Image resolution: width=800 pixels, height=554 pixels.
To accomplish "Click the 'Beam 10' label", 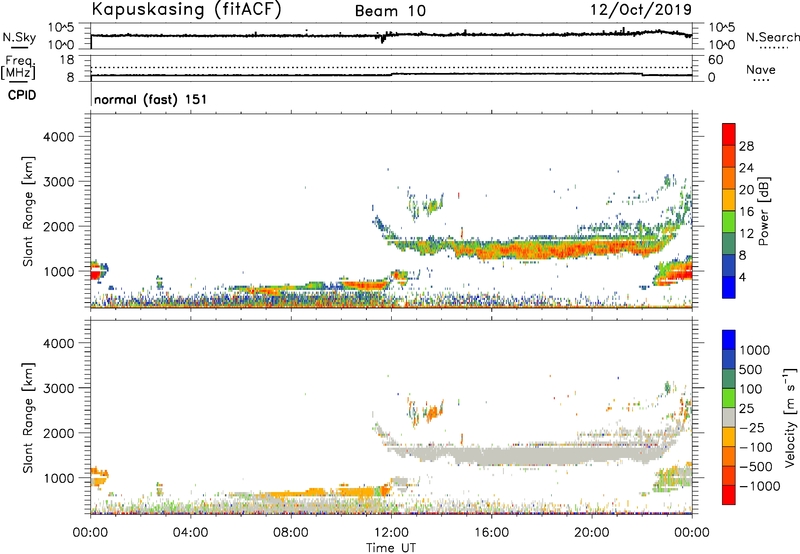I will point(391,11).
